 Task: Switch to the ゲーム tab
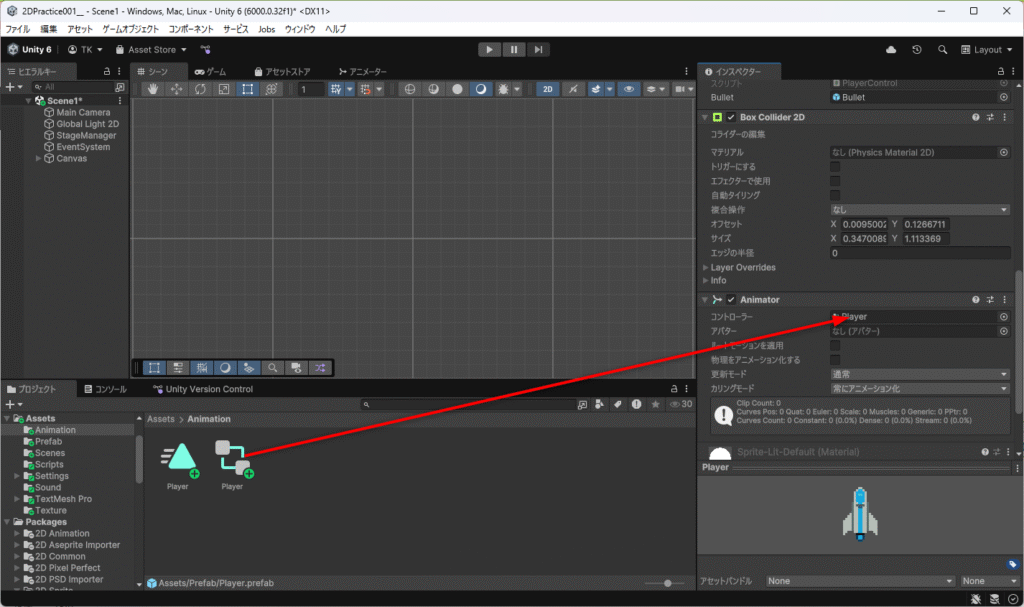tap(211, 72)
